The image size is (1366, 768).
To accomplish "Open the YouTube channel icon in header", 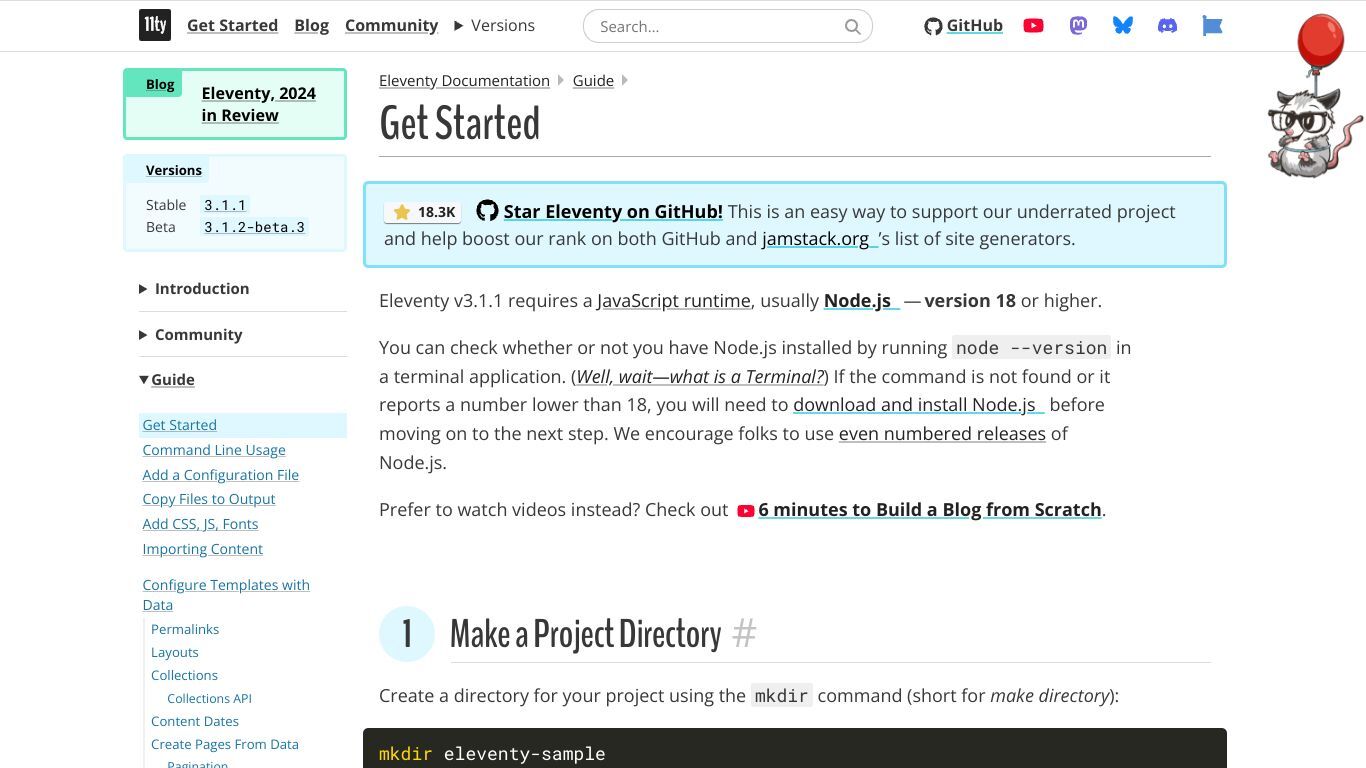I will [x=1033, y=26].
